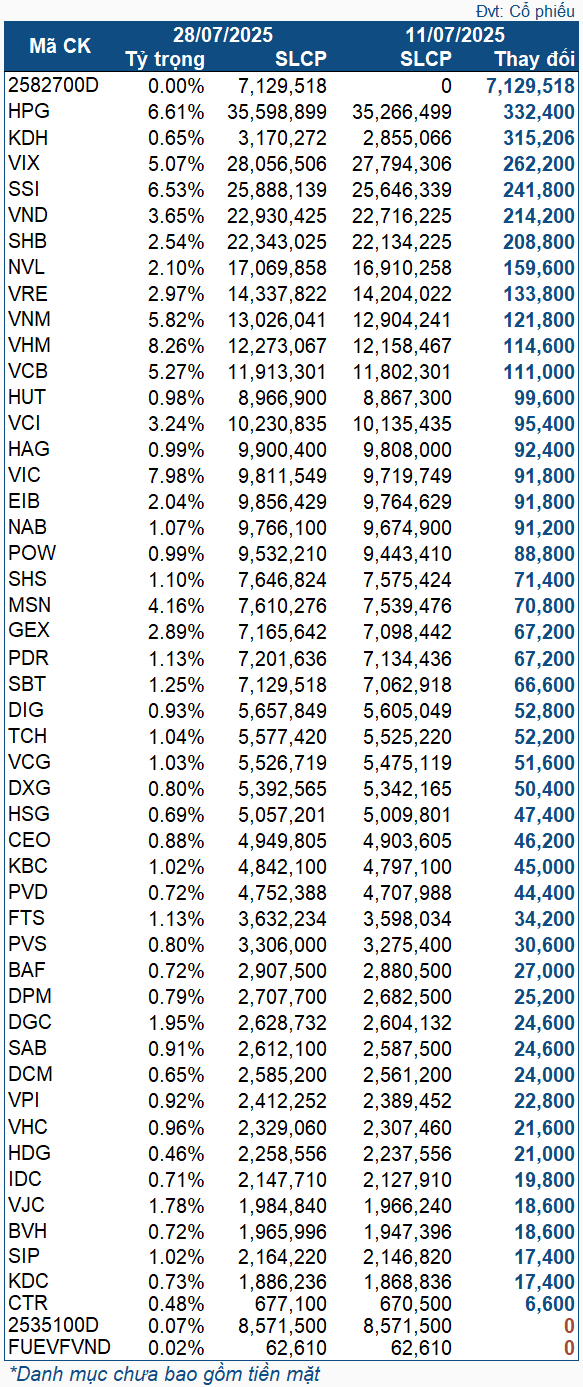
Task: Select the 28/07/2025 date header
Action: click(222, 35)
